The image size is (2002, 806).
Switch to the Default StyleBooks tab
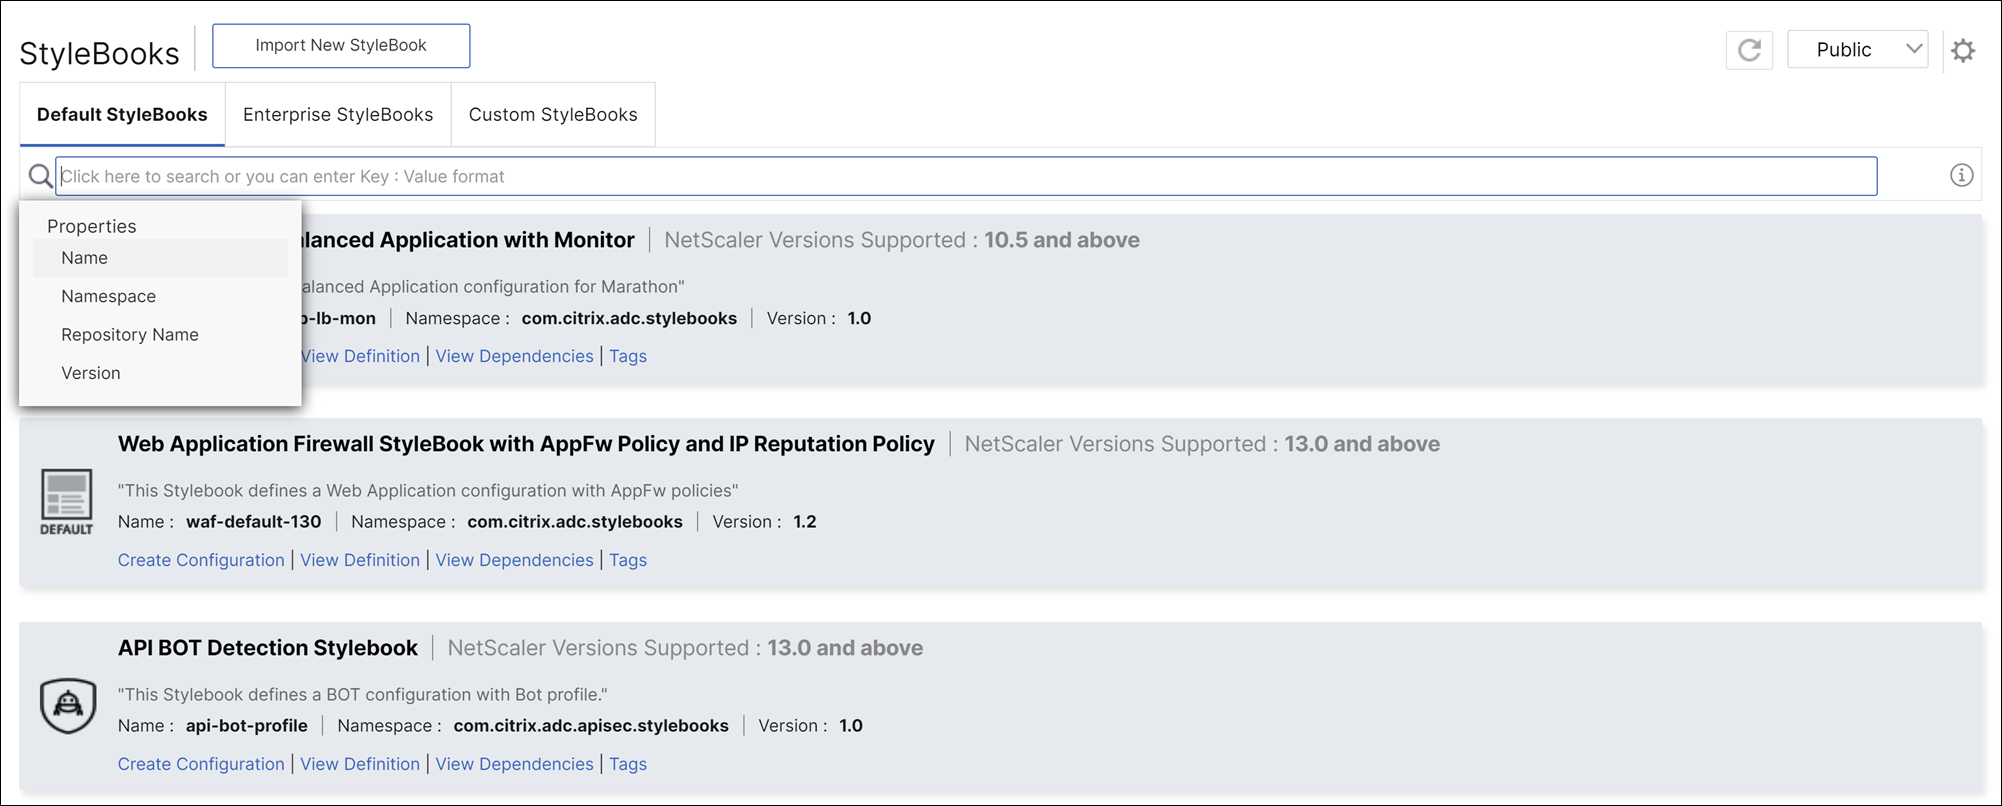(122, 114)
